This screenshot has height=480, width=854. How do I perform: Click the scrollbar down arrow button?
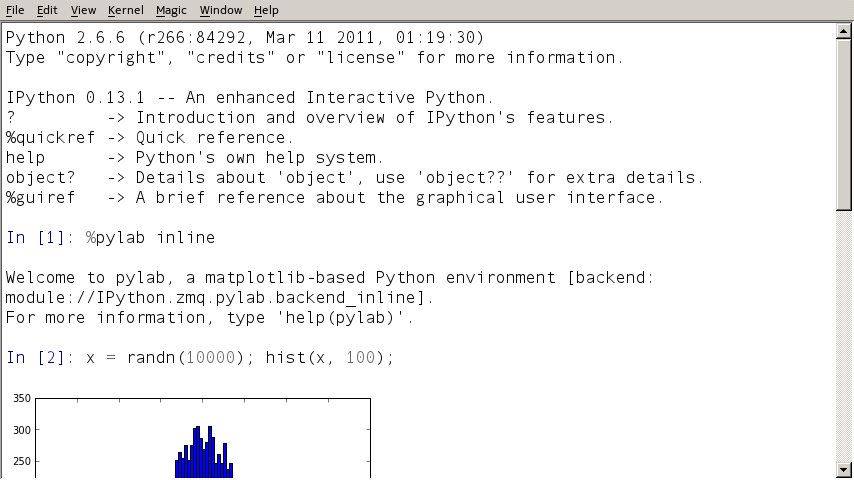point(843,469)
